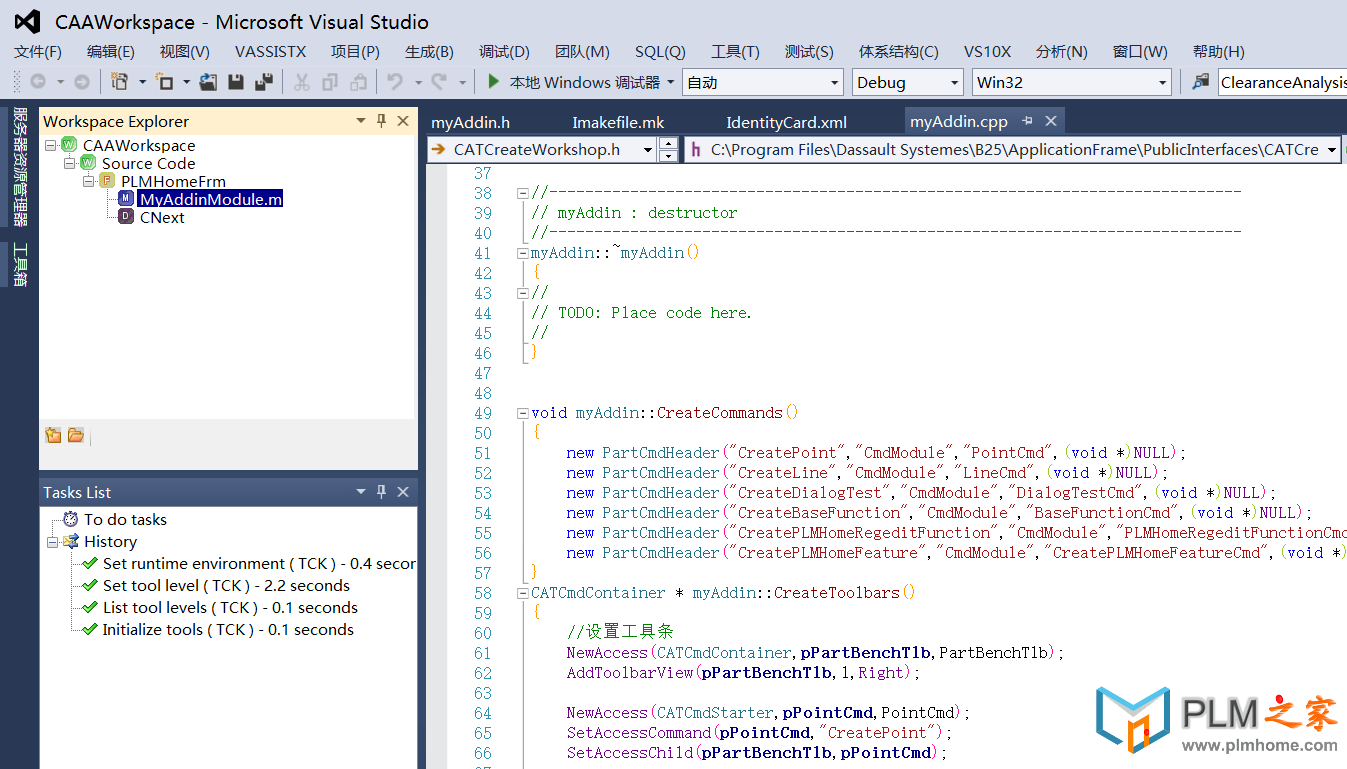The width and height of the screenshot is (1347, 769).
Task: Save the current file with the disk icon
Action: (x=236, y=82)
